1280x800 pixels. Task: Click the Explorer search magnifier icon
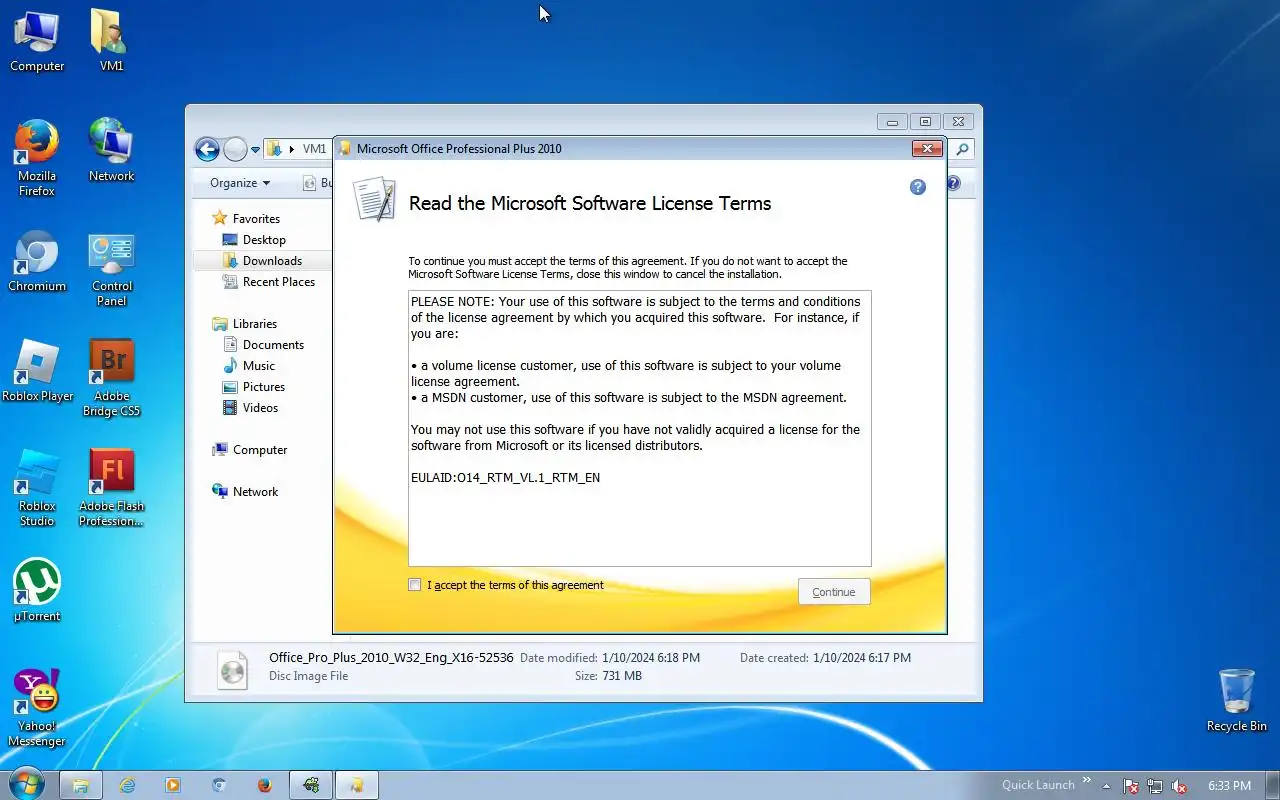coord(962,149)
